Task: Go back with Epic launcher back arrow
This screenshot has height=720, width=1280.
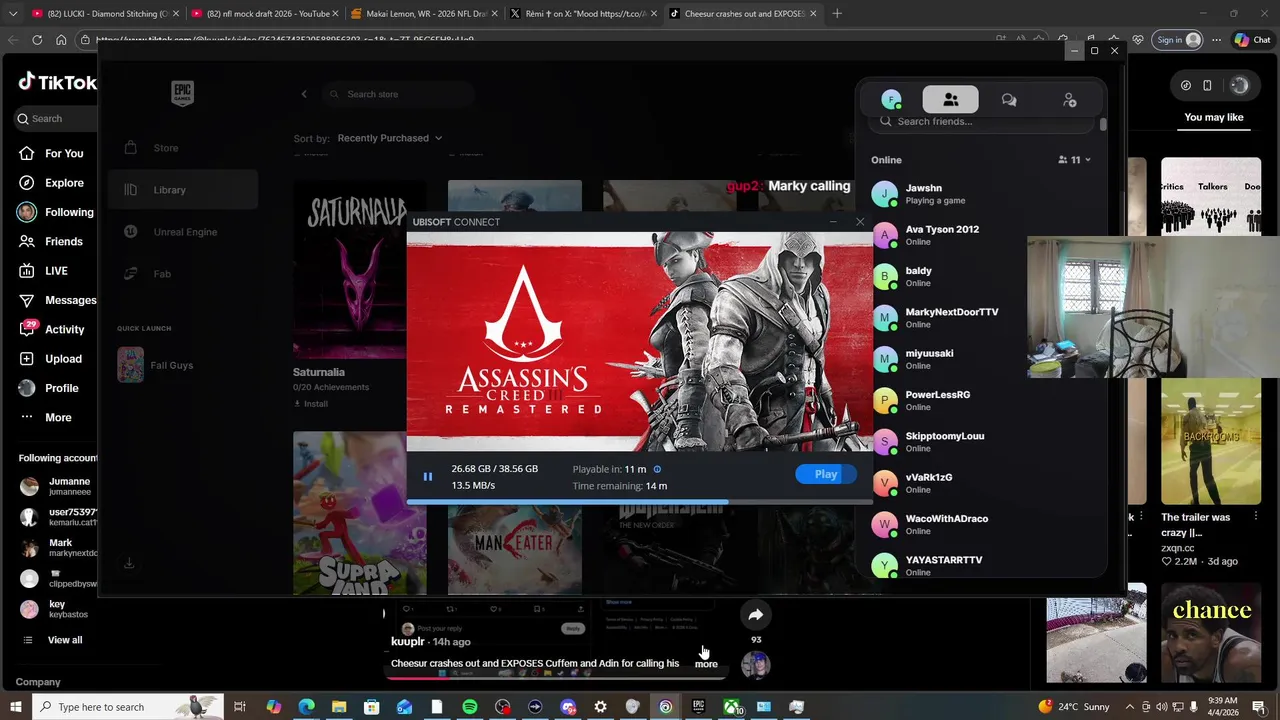Action: pyautogui.click(x=304, y=94)
